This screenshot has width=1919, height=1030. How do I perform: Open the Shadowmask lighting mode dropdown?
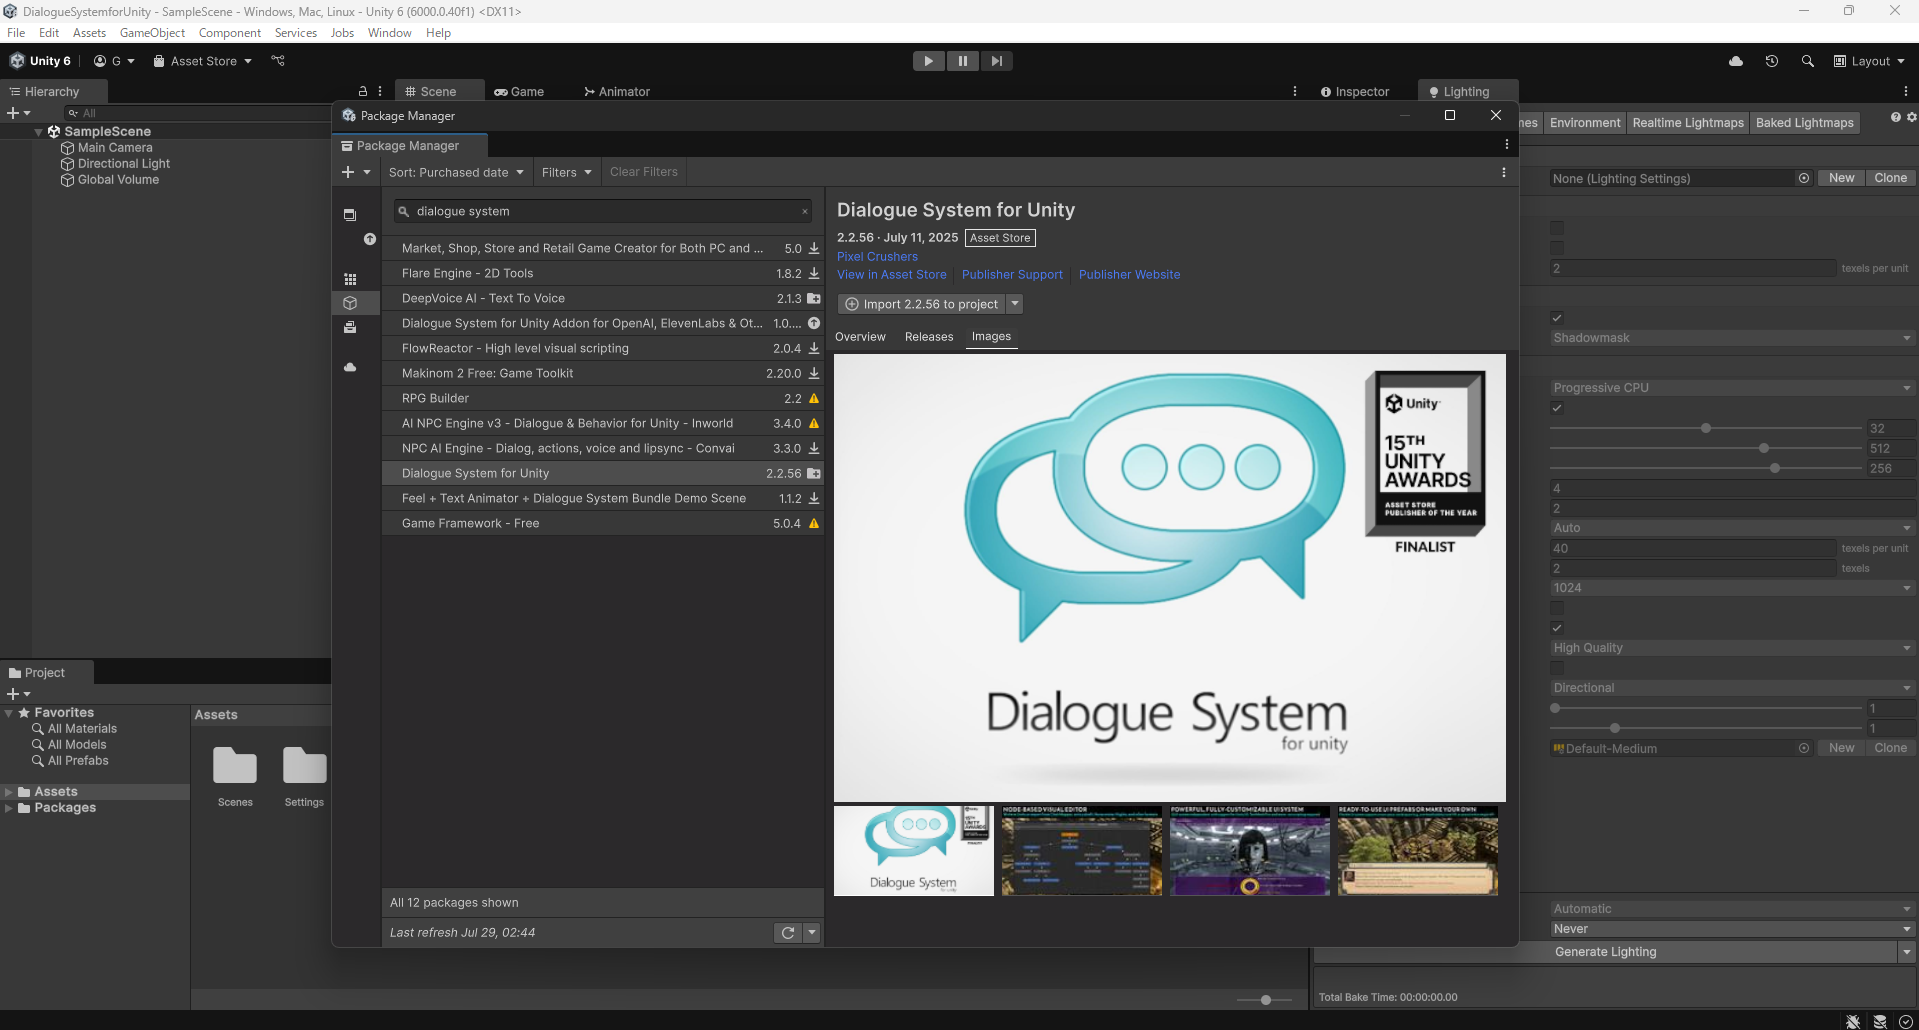click(x=1732, y=338)
